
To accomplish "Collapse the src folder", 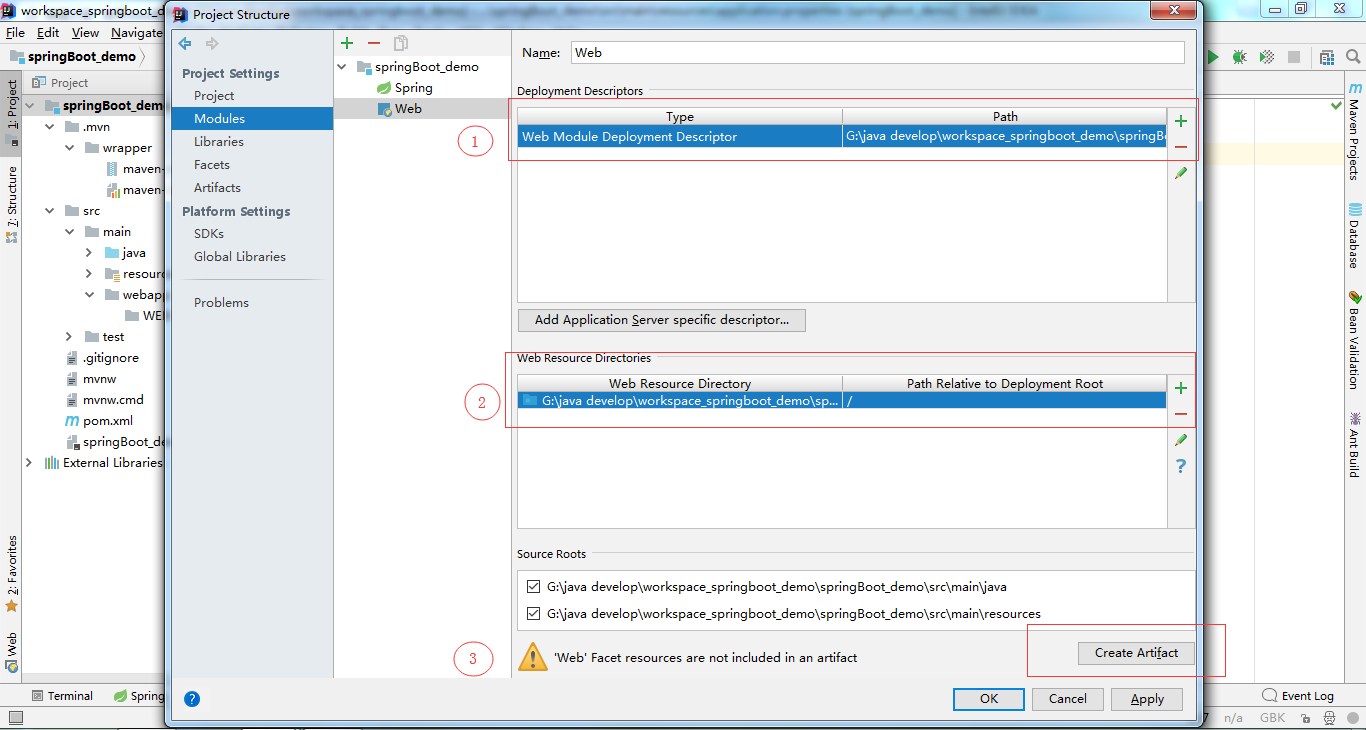I will pos(50,211).
